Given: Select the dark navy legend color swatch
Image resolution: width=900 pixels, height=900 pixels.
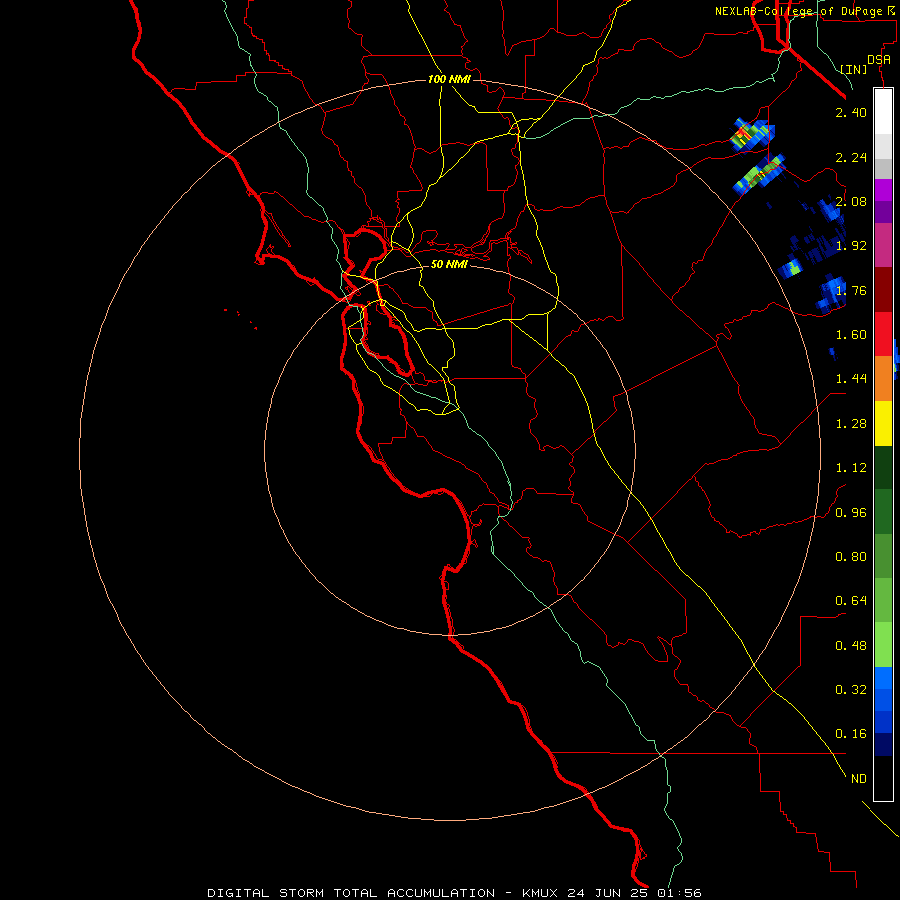Looking at the screenshot, I should (883, 745).
